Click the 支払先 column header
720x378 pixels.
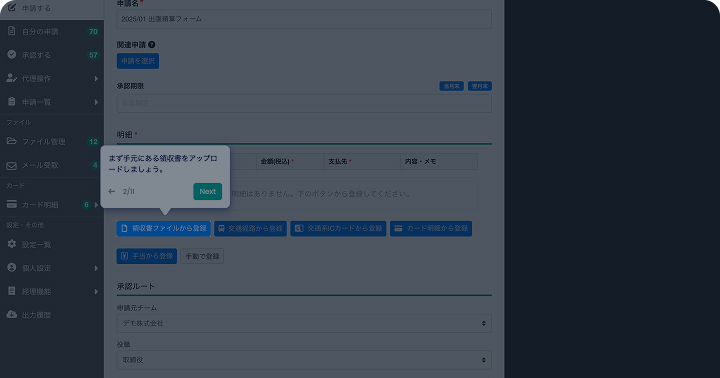tap(362, 161)
